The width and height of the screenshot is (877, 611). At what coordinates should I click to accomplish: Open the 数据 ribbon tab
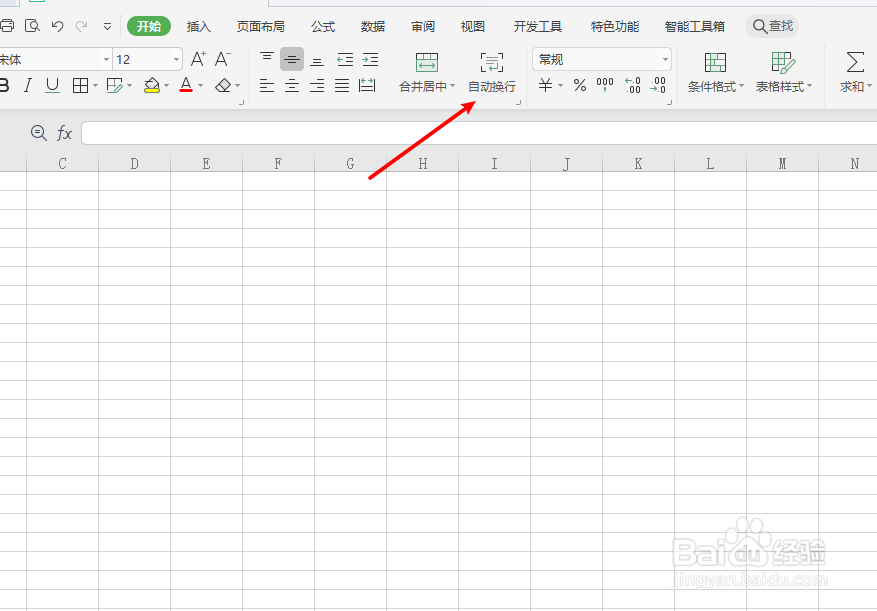point(372,27)
